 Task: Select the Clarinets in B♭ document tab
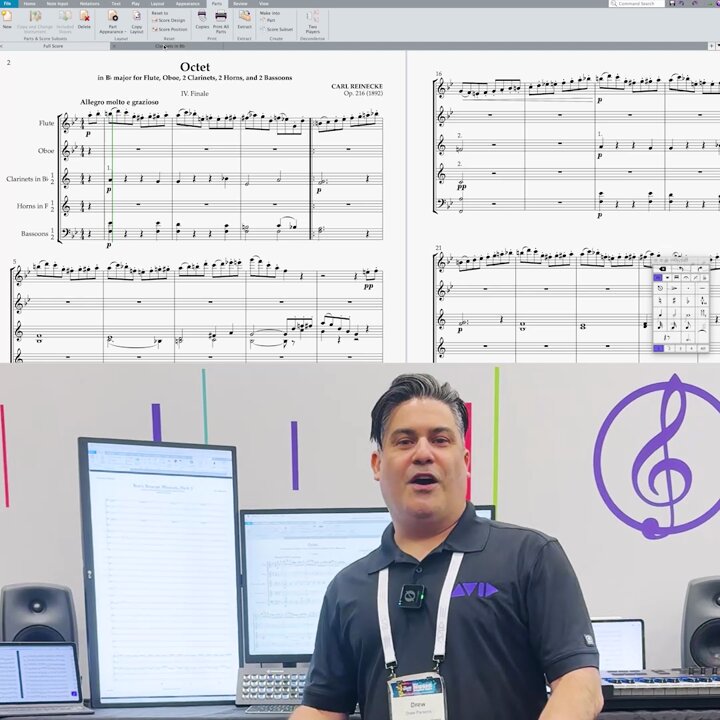coord(170,46)
